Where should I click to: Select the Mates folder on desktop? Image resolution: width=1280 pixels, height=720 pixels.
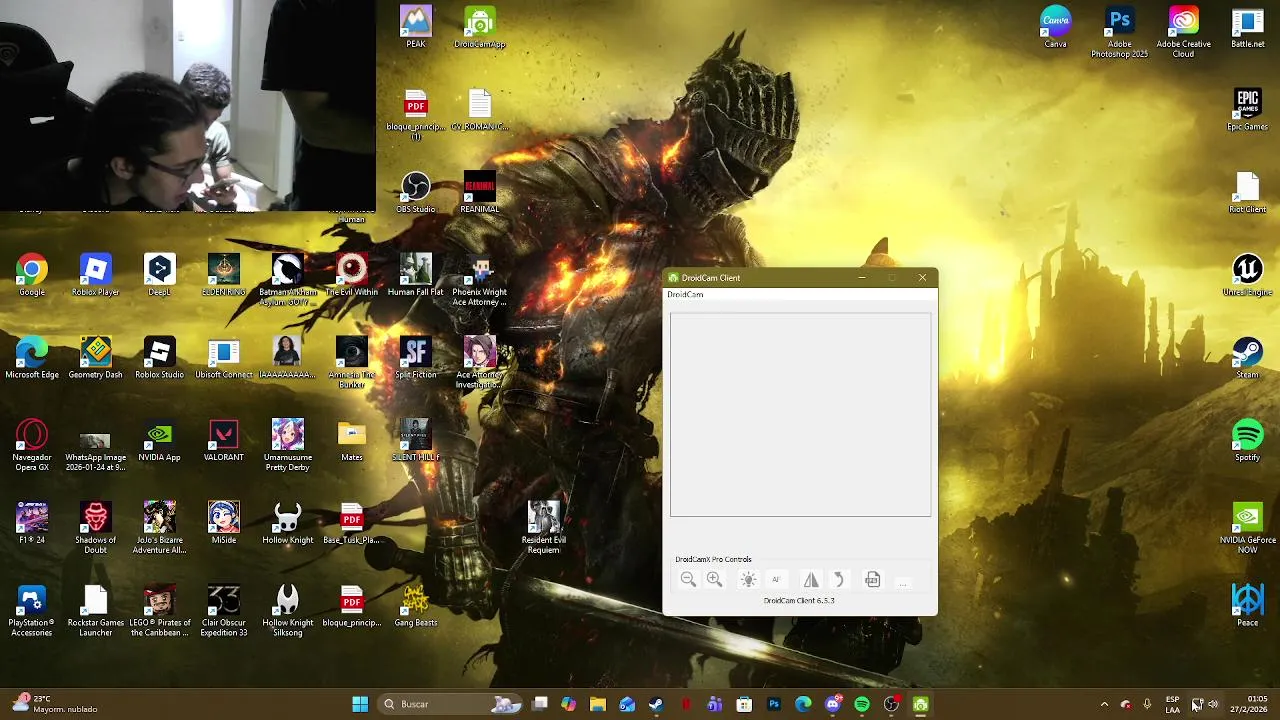[352, 441]
